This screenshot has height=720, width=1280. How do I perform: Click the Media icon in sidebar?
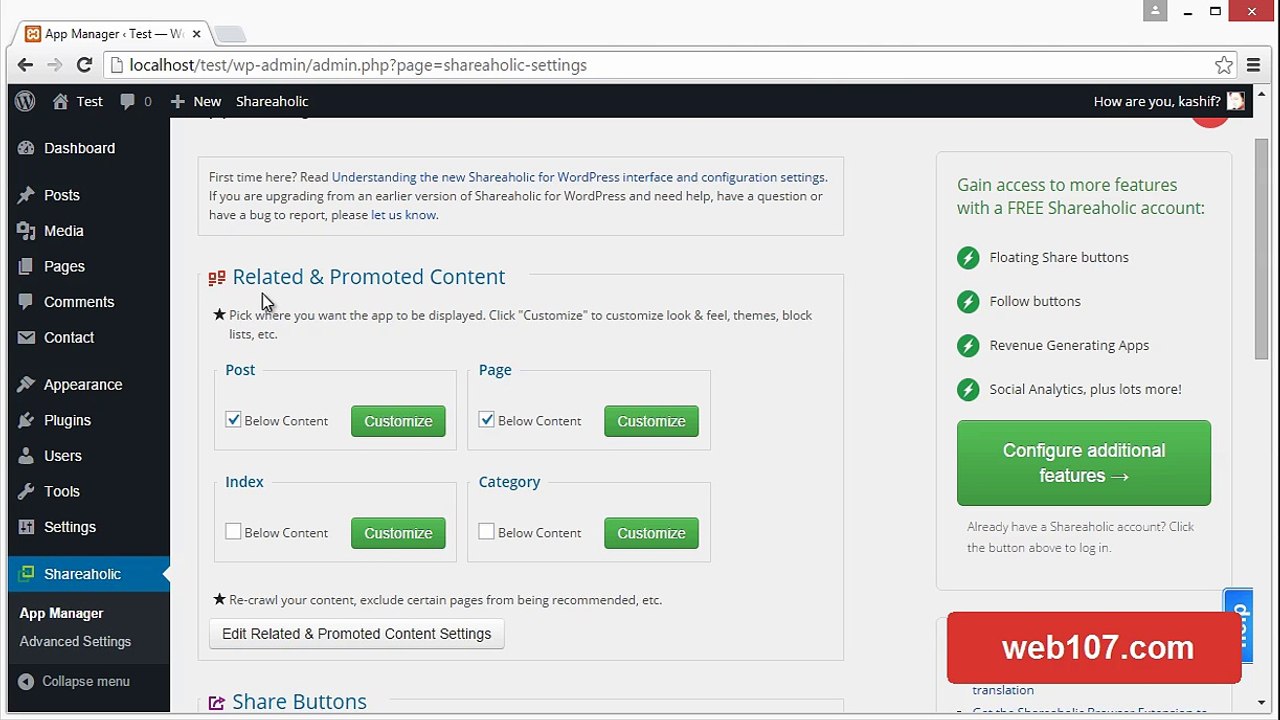click(26, 231)
